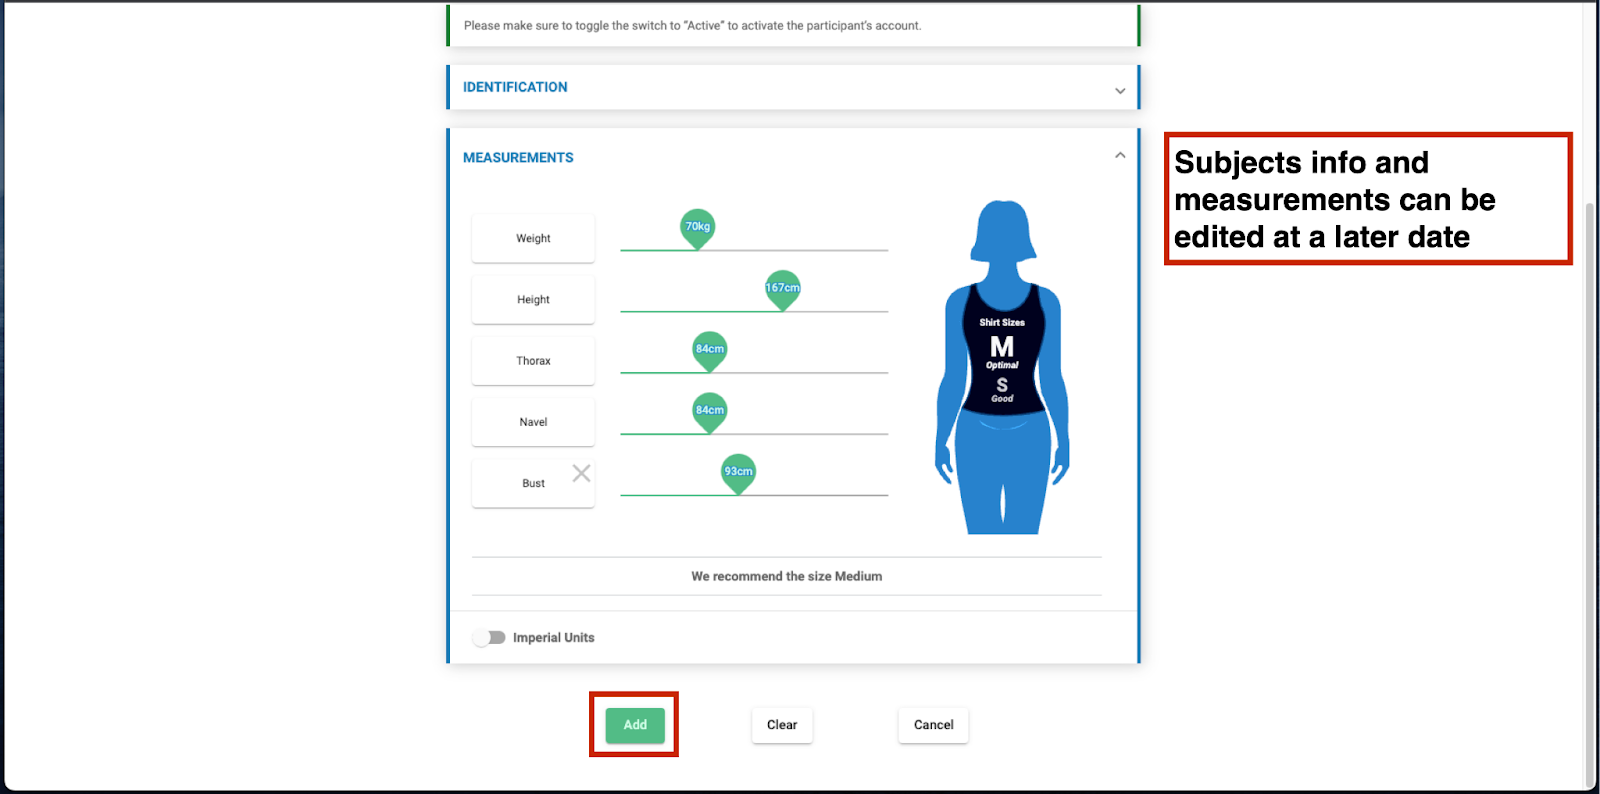Viewport: 1600px width, 794px height.
Task: Click the 167cm height slider marker
Action: click(783, 290)
